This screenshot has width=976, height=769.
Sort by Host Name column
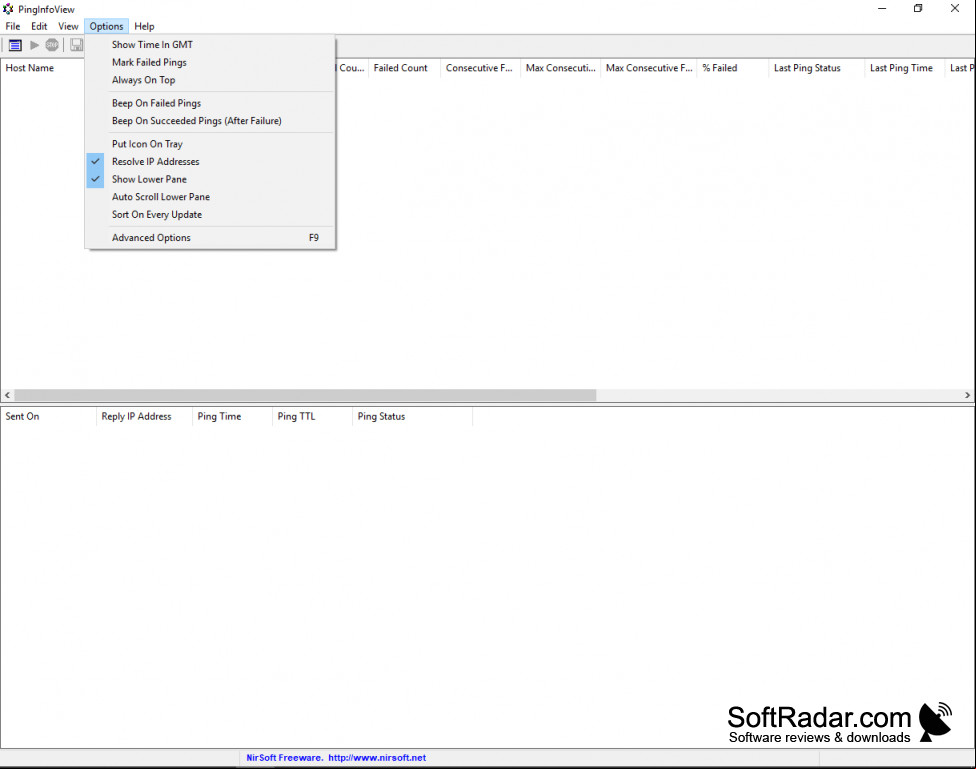41,68
